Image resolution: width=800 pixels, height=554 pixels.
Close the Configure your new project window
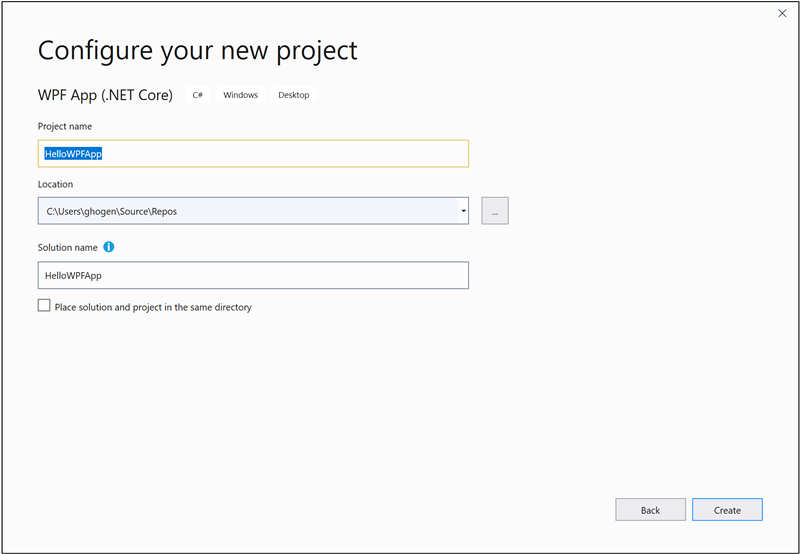pyautogui.click(x=782, y=13)
